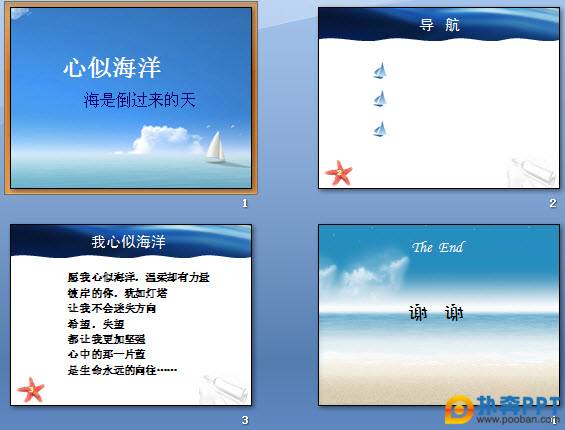Click the orange pooban PPT logo icon
This screenshot has height=430, width=565.
459,409
